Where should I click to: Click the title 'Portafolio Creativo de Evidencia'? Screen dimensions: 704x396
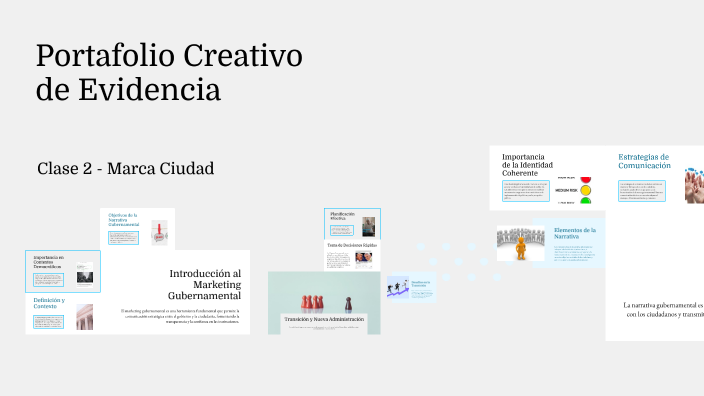tap(169, 73)
